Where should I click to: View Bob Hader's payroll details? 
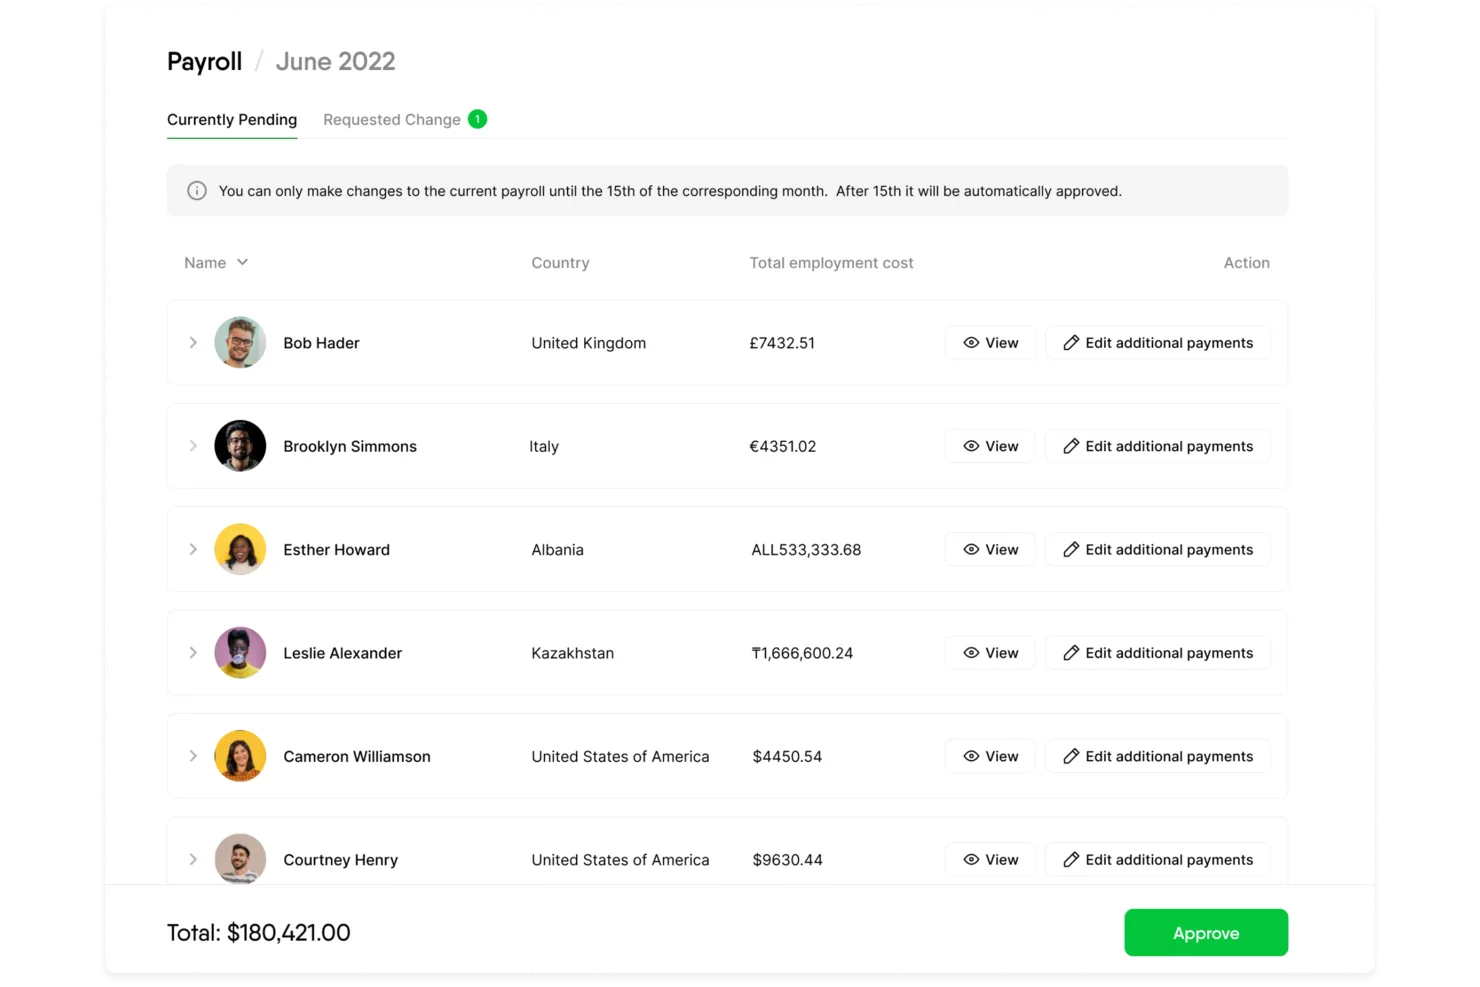coord(990,343)
